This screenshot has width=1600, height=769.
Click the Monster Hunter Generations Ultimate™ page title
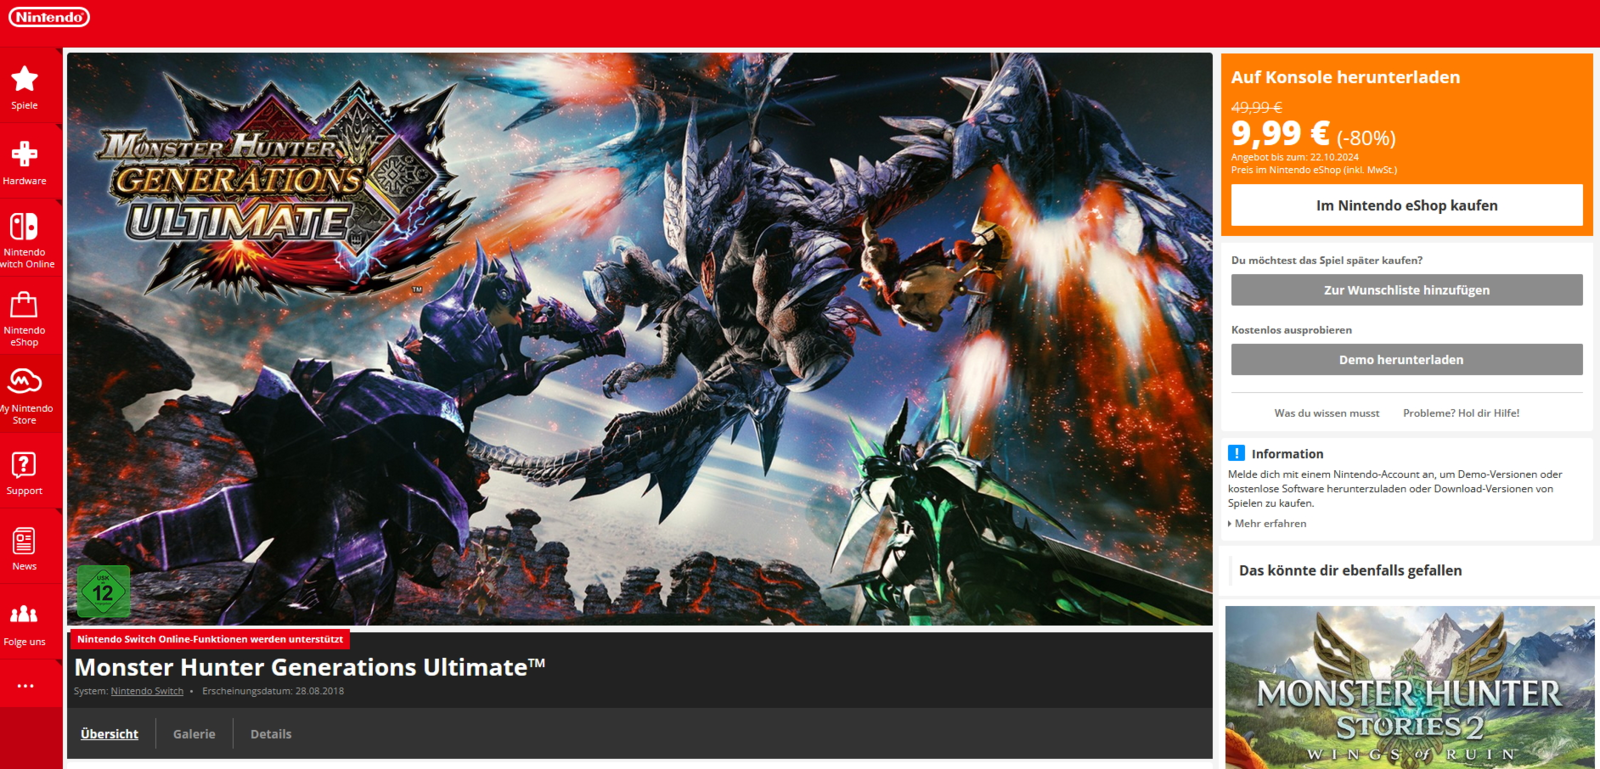point(310,667)
